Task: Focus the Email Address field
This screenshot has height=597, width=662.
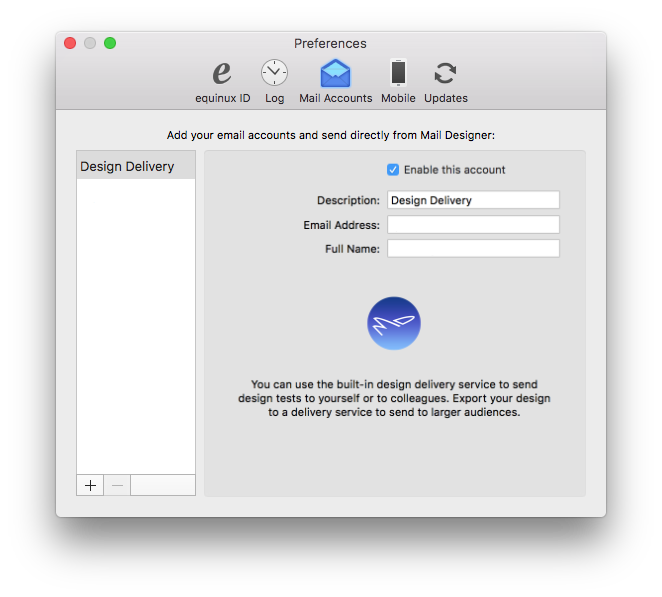Action: [473, 225]
